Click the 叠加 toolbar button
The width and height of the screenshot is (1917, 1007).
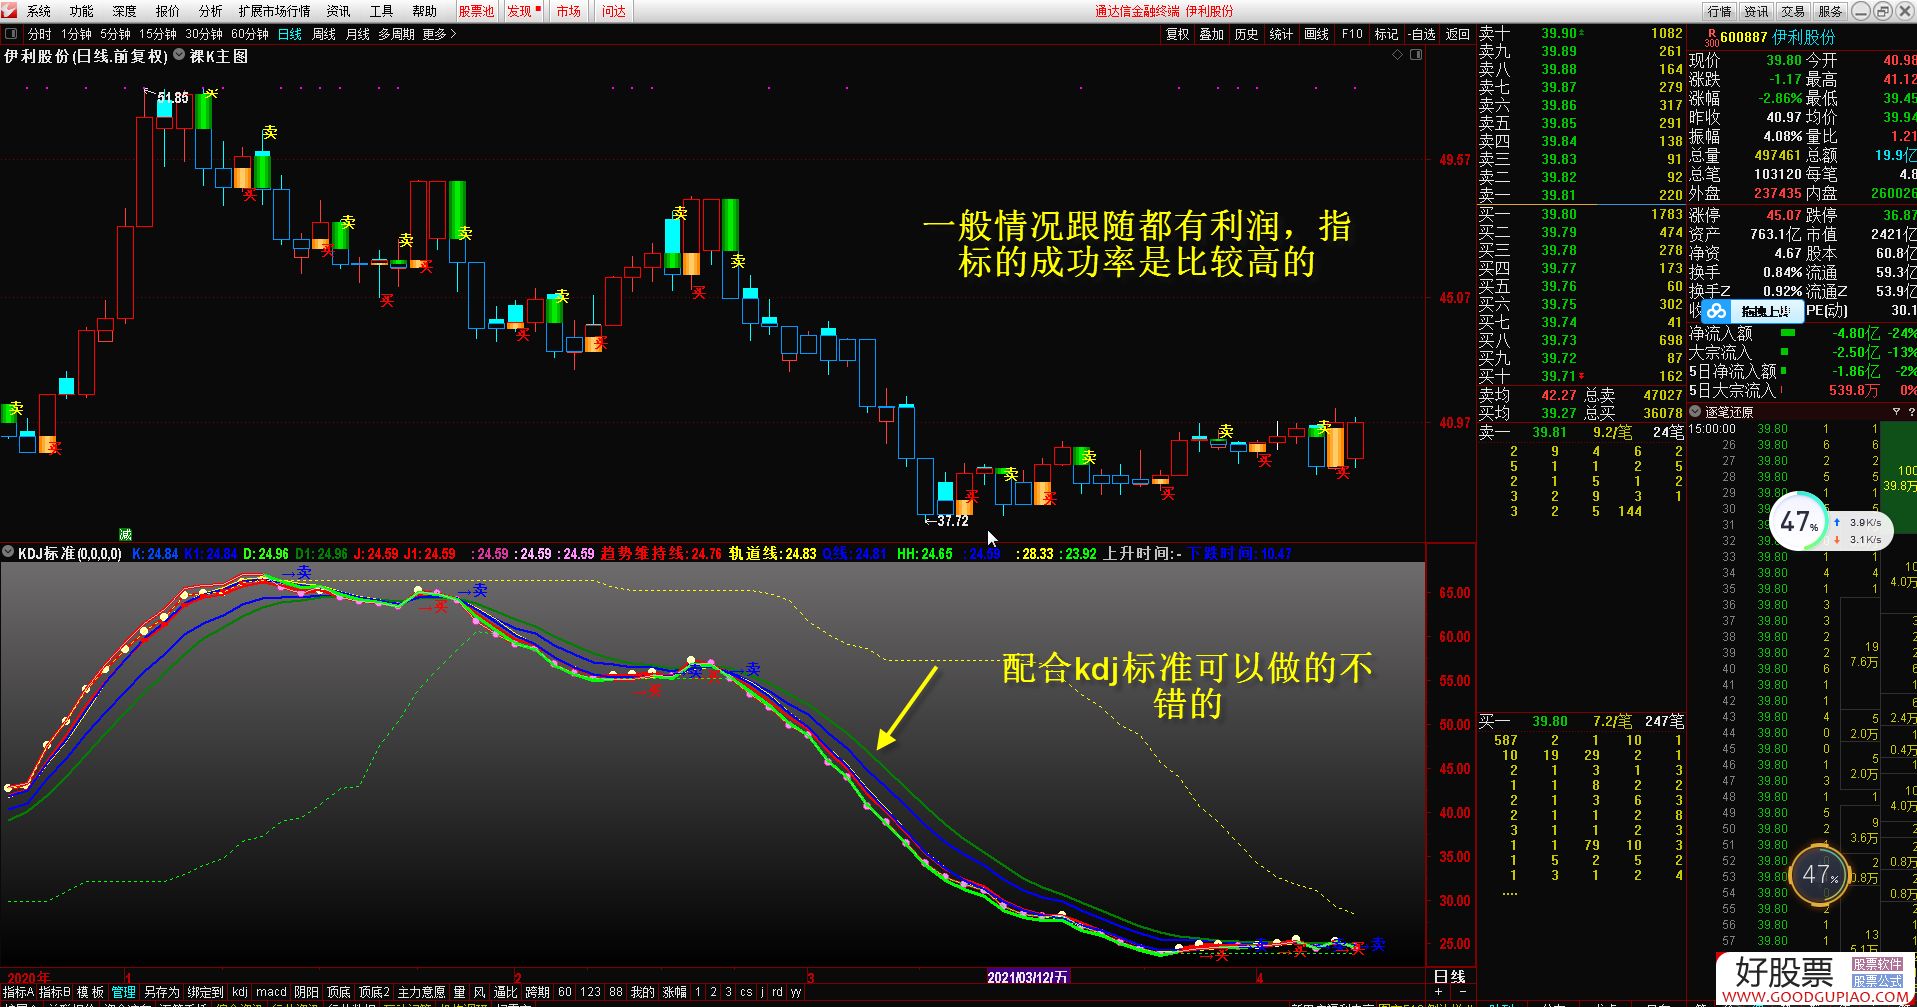(x=1212, y=34)
